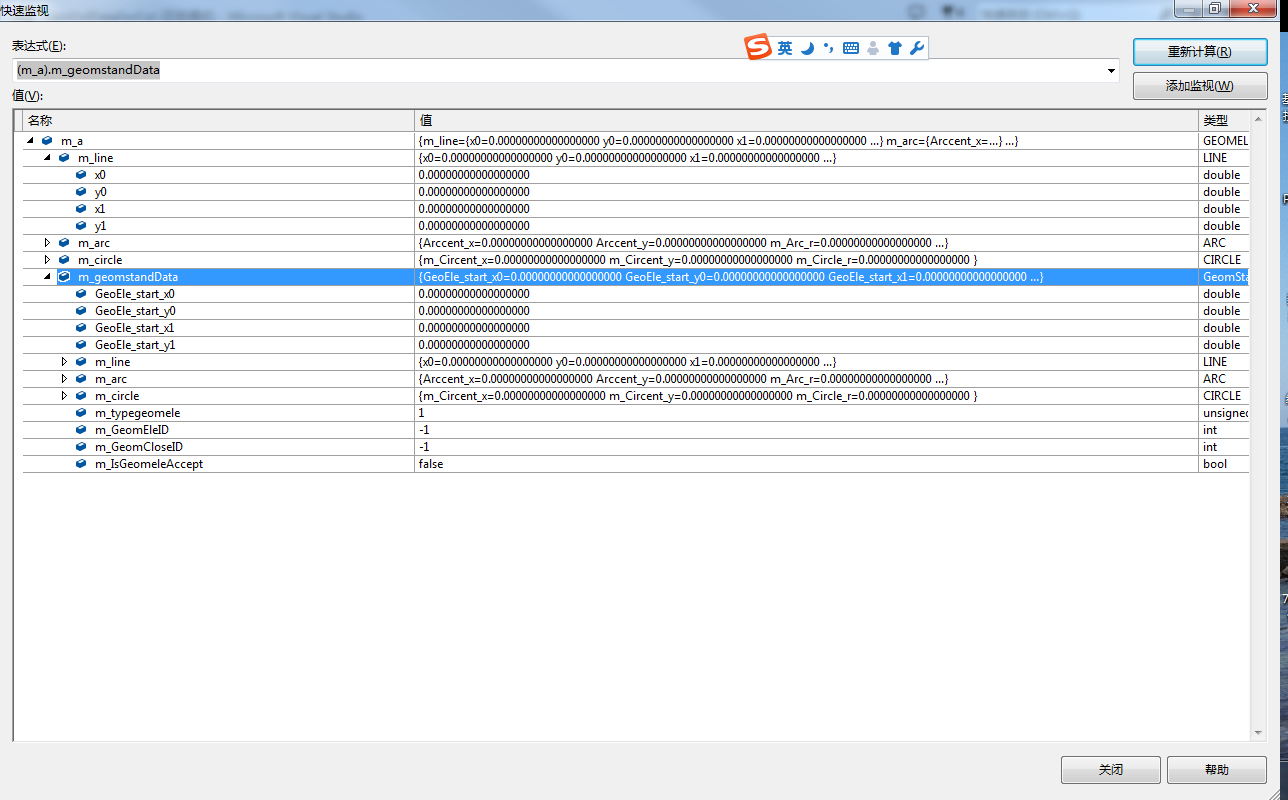Screen dimensions: 1288x800
Task: Select the x0 row under m_line
Action: tap(635, 175)
